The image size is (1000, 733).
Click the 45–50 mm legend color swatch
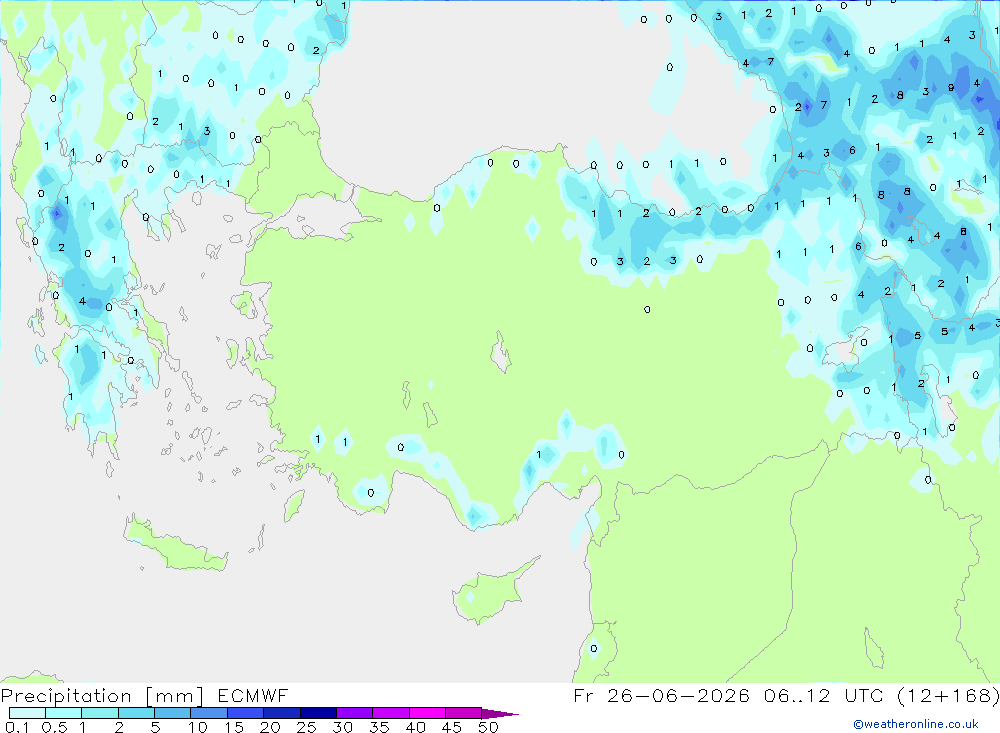(464, 713)
